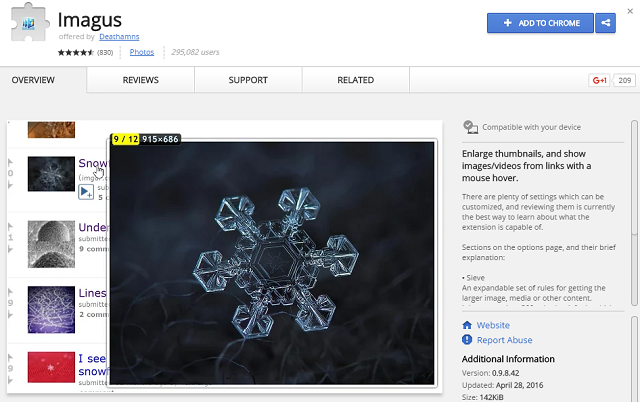Open the Support tab
Image resolution: width=640 pixels, height=402 pixels.
tap(248, 80)
